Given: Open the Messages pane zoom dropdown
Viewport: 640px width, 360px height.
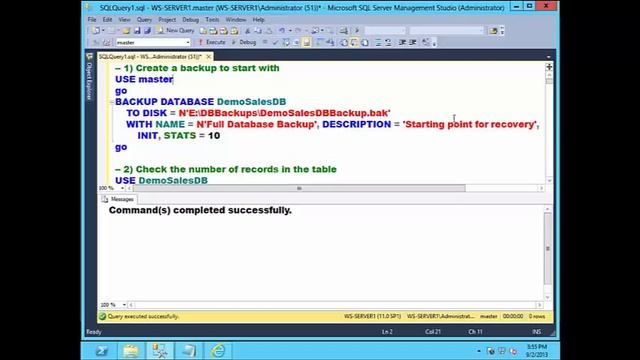Looking at the screenshot, I should pos(124,305).
